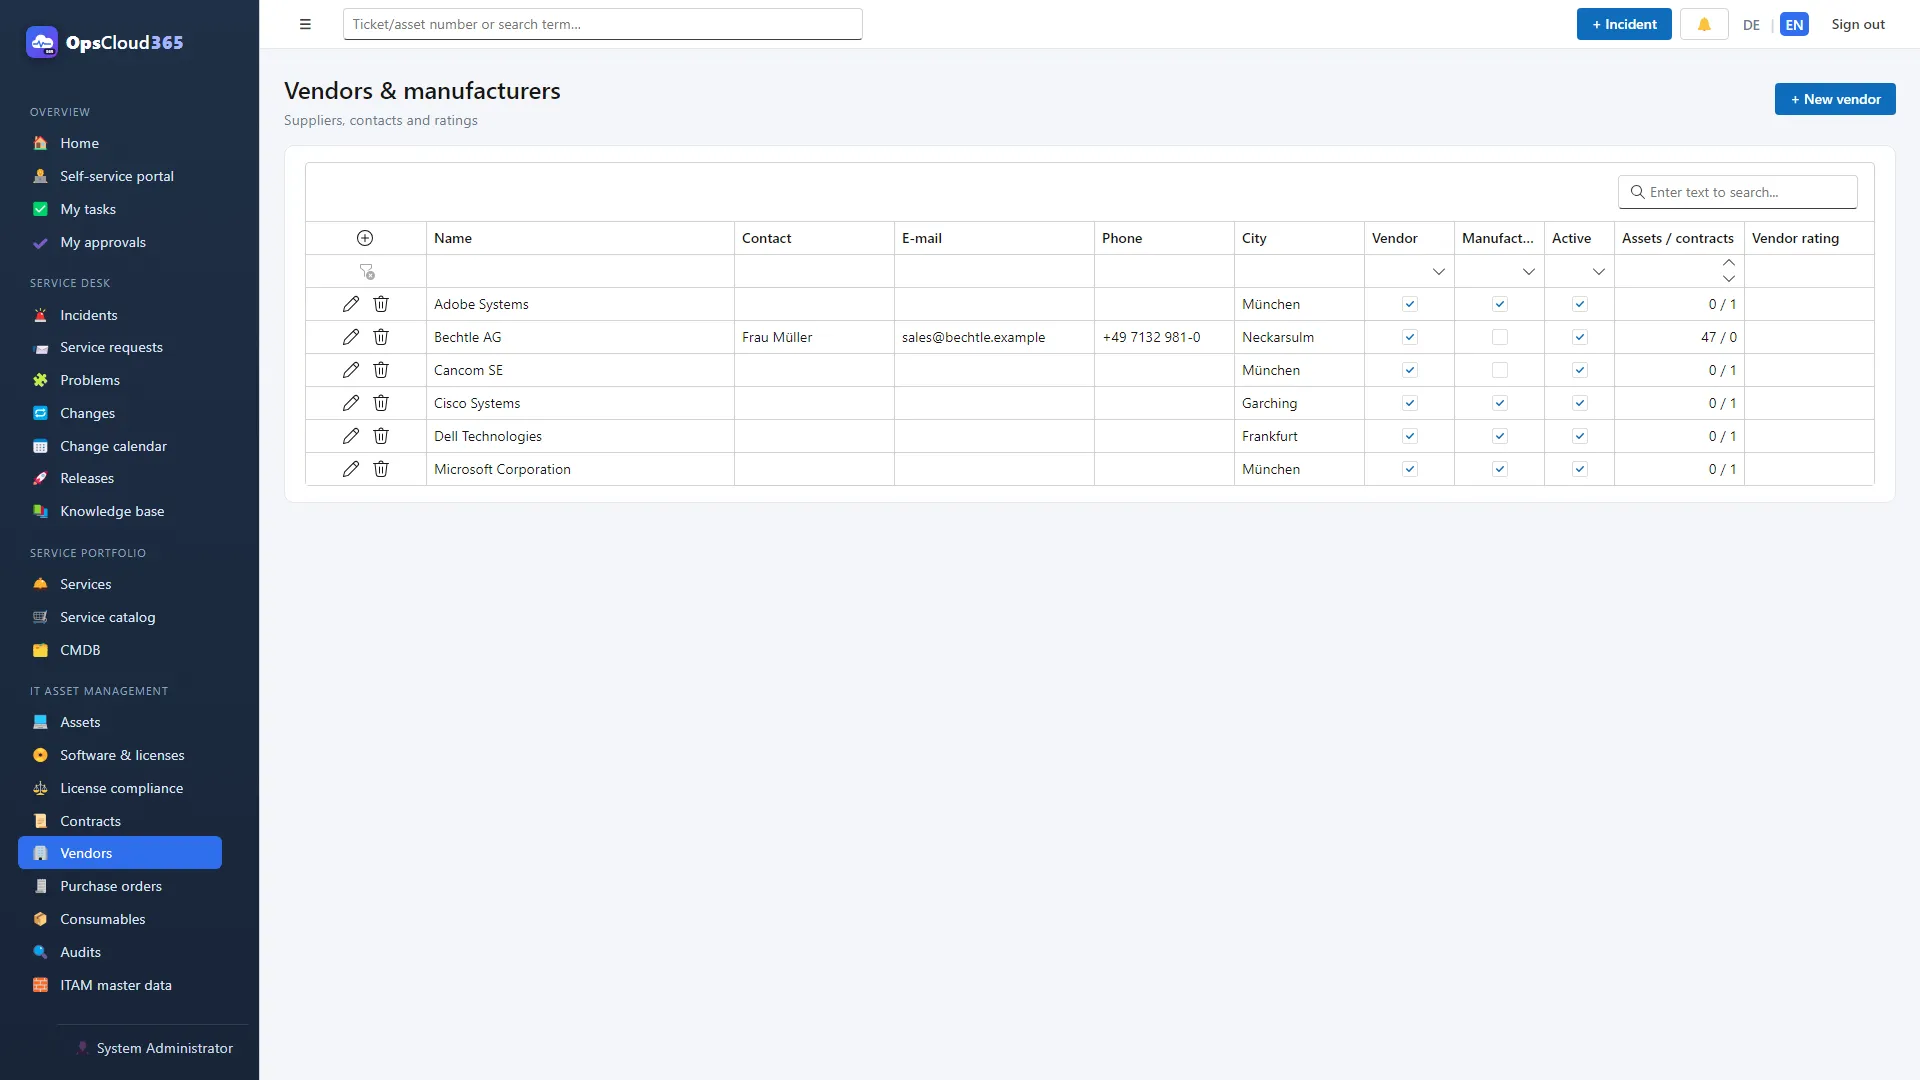Toggle Active checkbox for Microsoft Corporation
The image size is (1920, 1080).
coord(1580,469)
